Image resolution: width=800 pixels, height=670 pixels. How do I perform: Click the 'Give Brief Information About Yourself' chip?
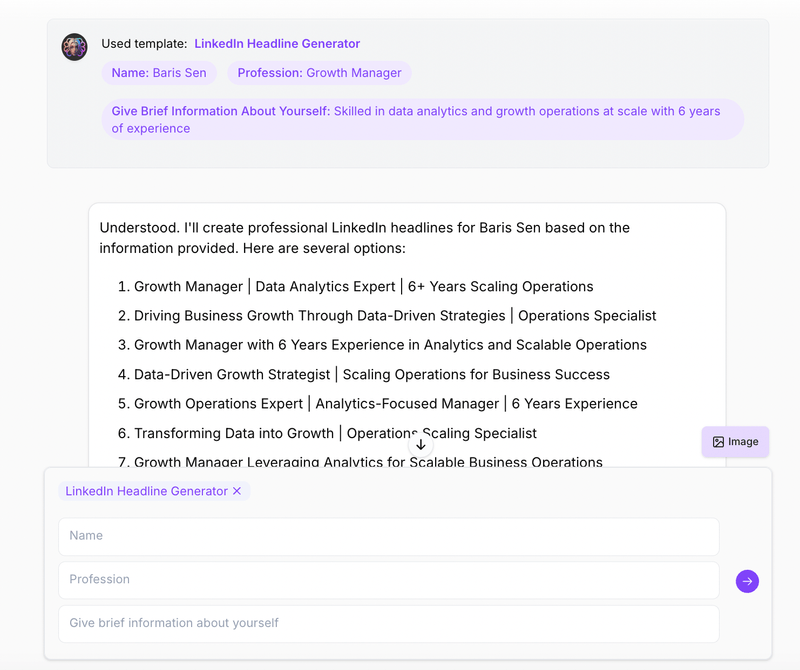(x=422, y=119)
